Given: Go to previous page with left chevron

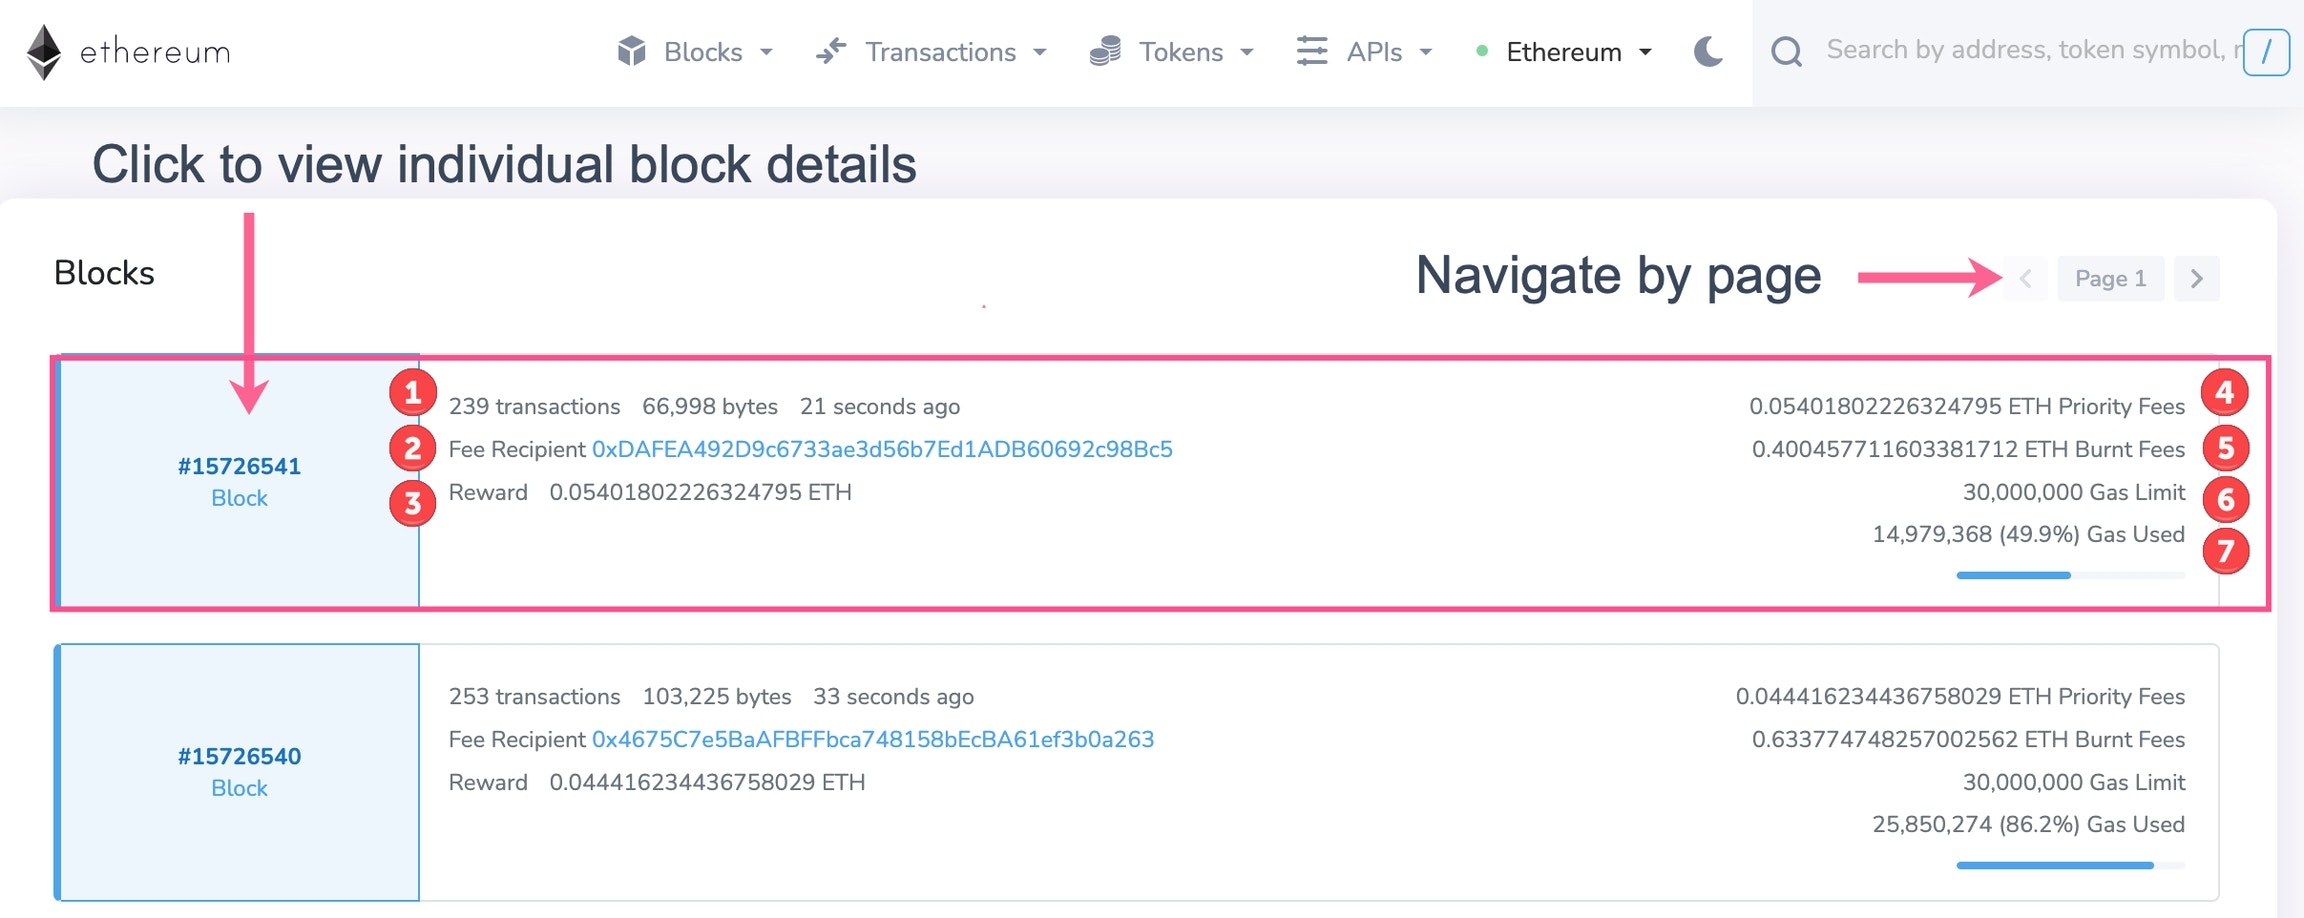Looking at the screenshot, I should pos(2025,278).
